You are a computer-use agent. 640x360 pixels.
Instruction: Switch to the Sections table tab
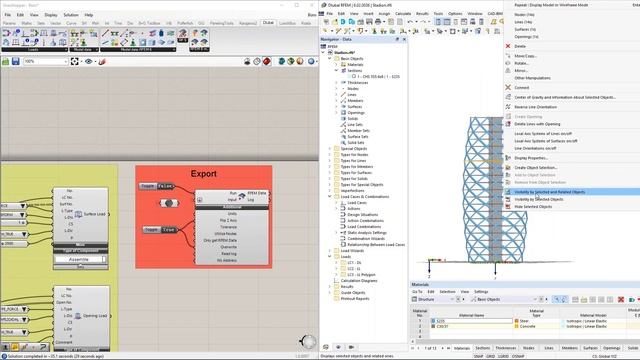tap(482, 348)
